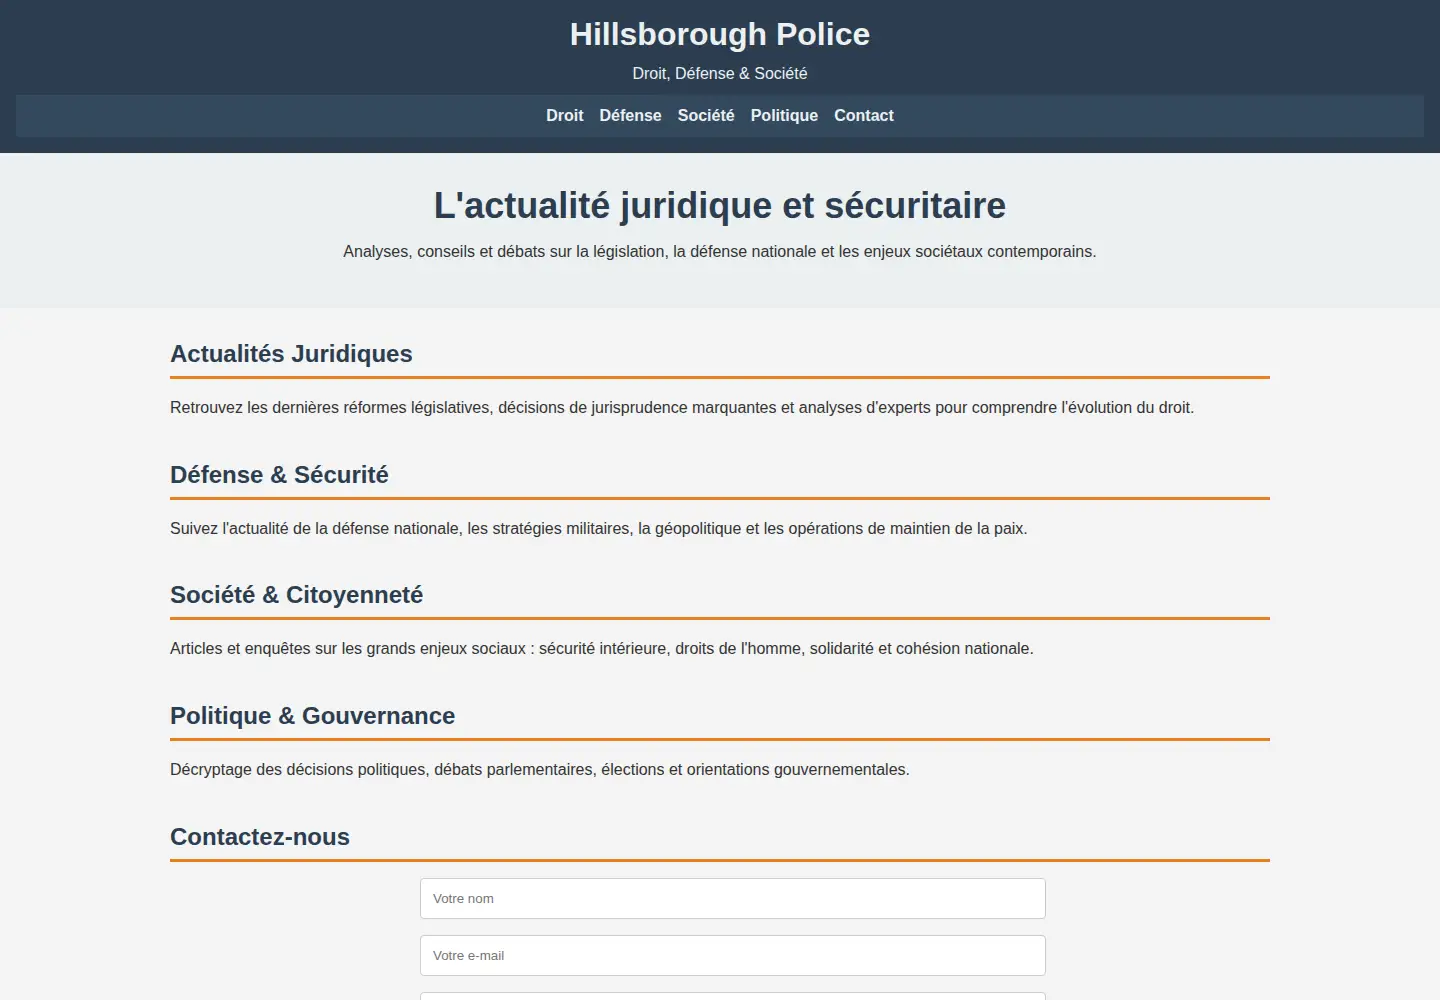Click the paragraph starting 'Décryptage des décisions politiques'

pos(540,770)
